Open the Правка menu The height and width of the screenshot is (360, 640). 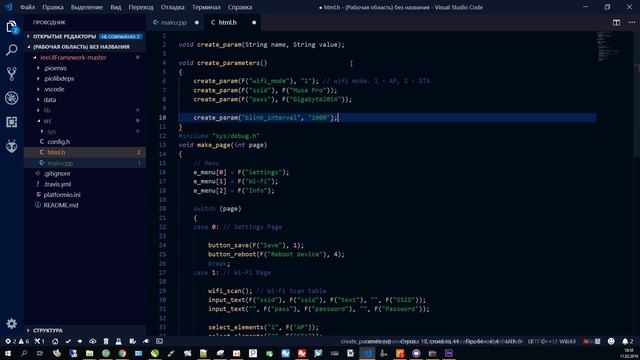point(53,7)
